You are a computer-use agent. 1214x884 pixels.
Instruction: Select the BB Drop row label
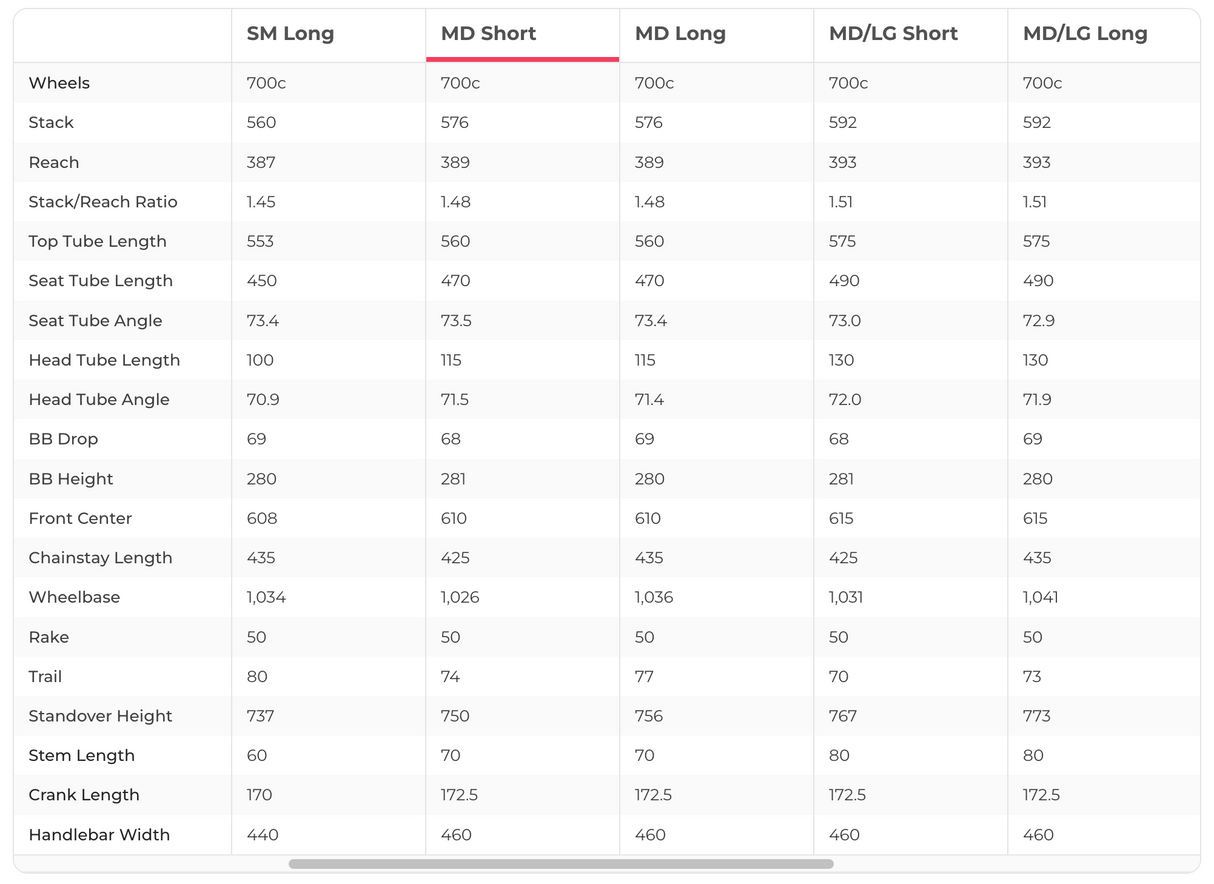coord(63,439)
